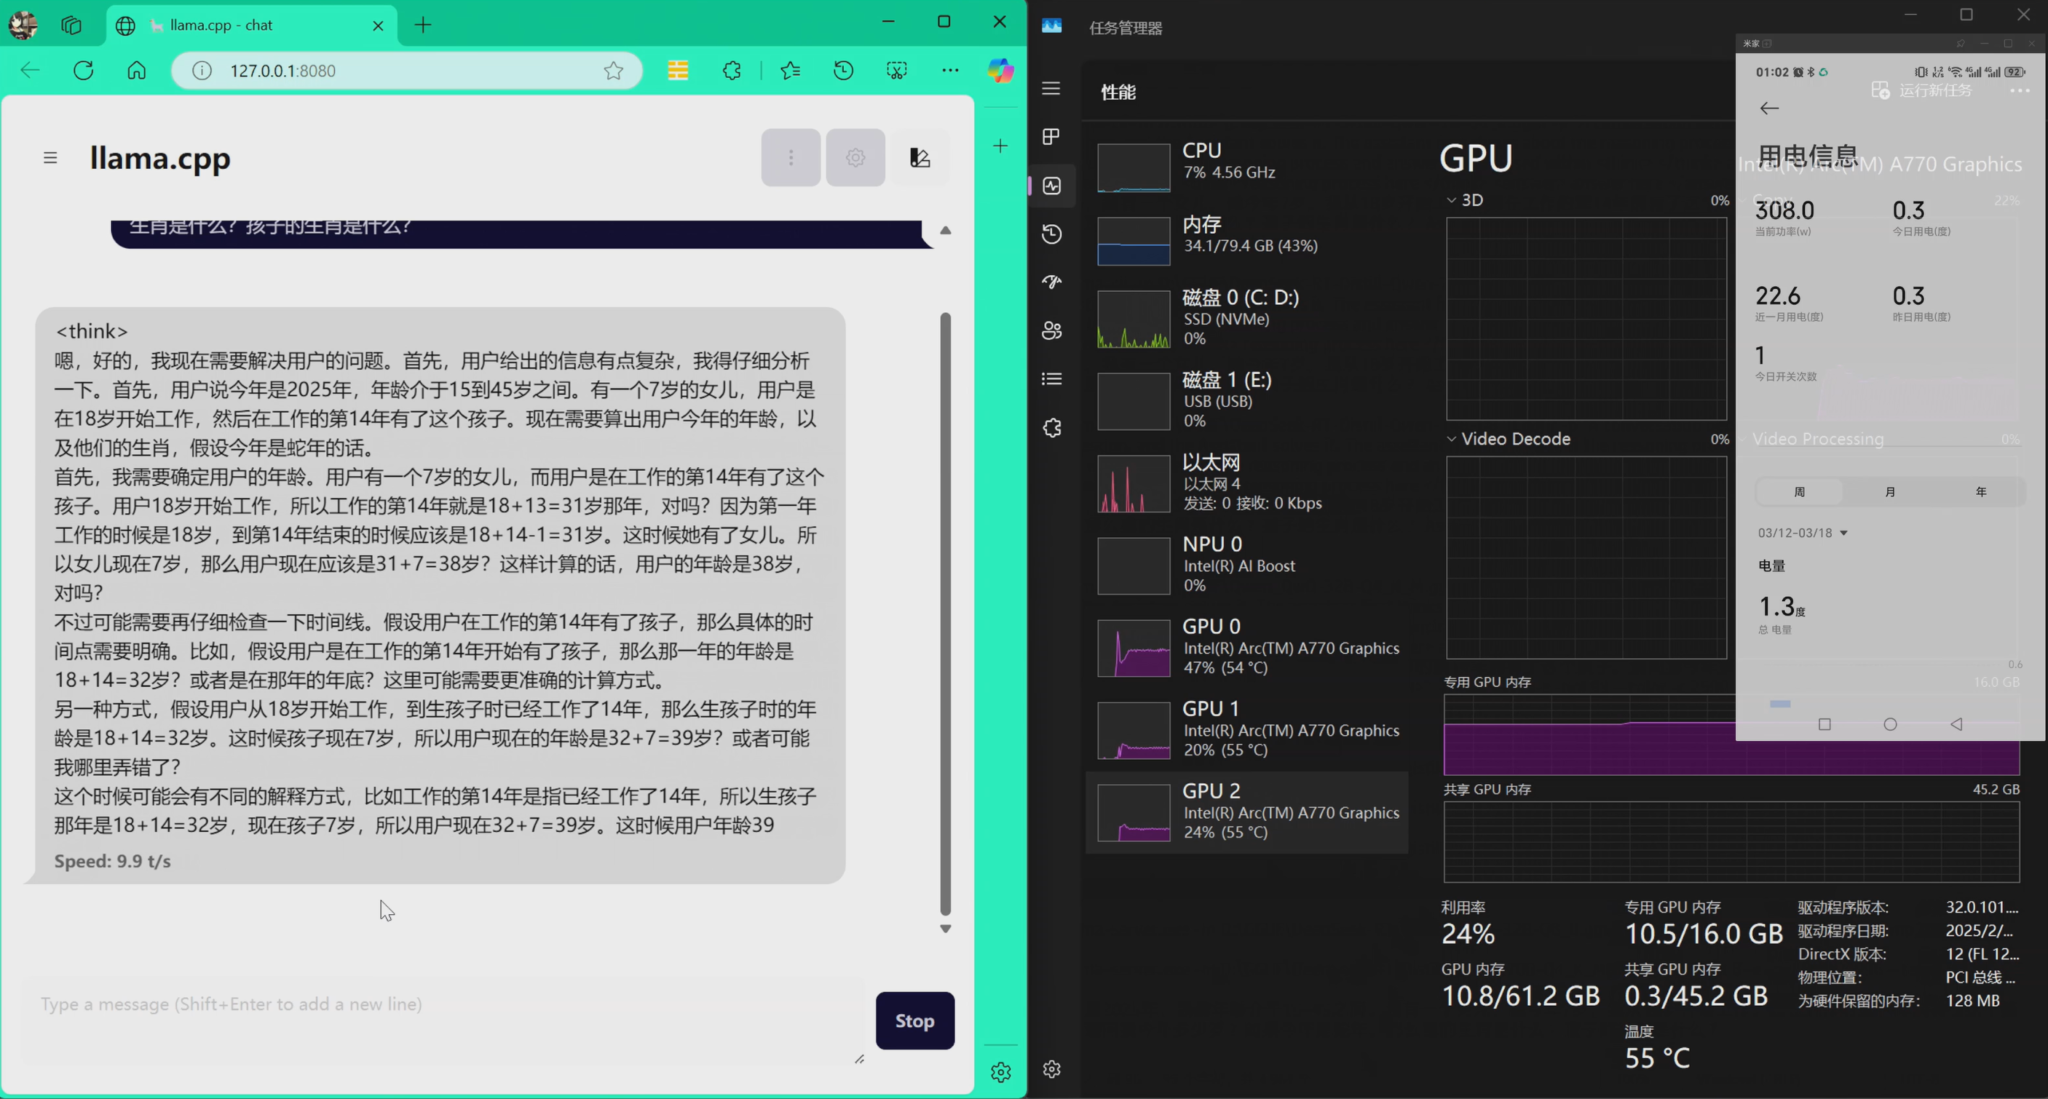Open the 03/12-03/18 date range dropdown
The height and width of the screenshot is (1099, 2048).
tap(1800, 532)
